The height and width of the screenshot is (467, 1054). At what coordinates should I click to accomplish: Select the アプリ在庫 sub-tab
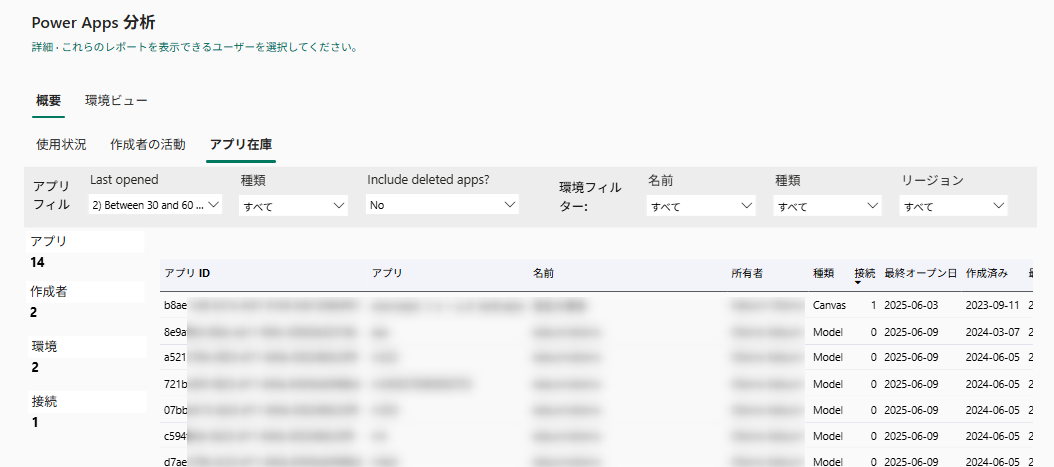(241, 144)
